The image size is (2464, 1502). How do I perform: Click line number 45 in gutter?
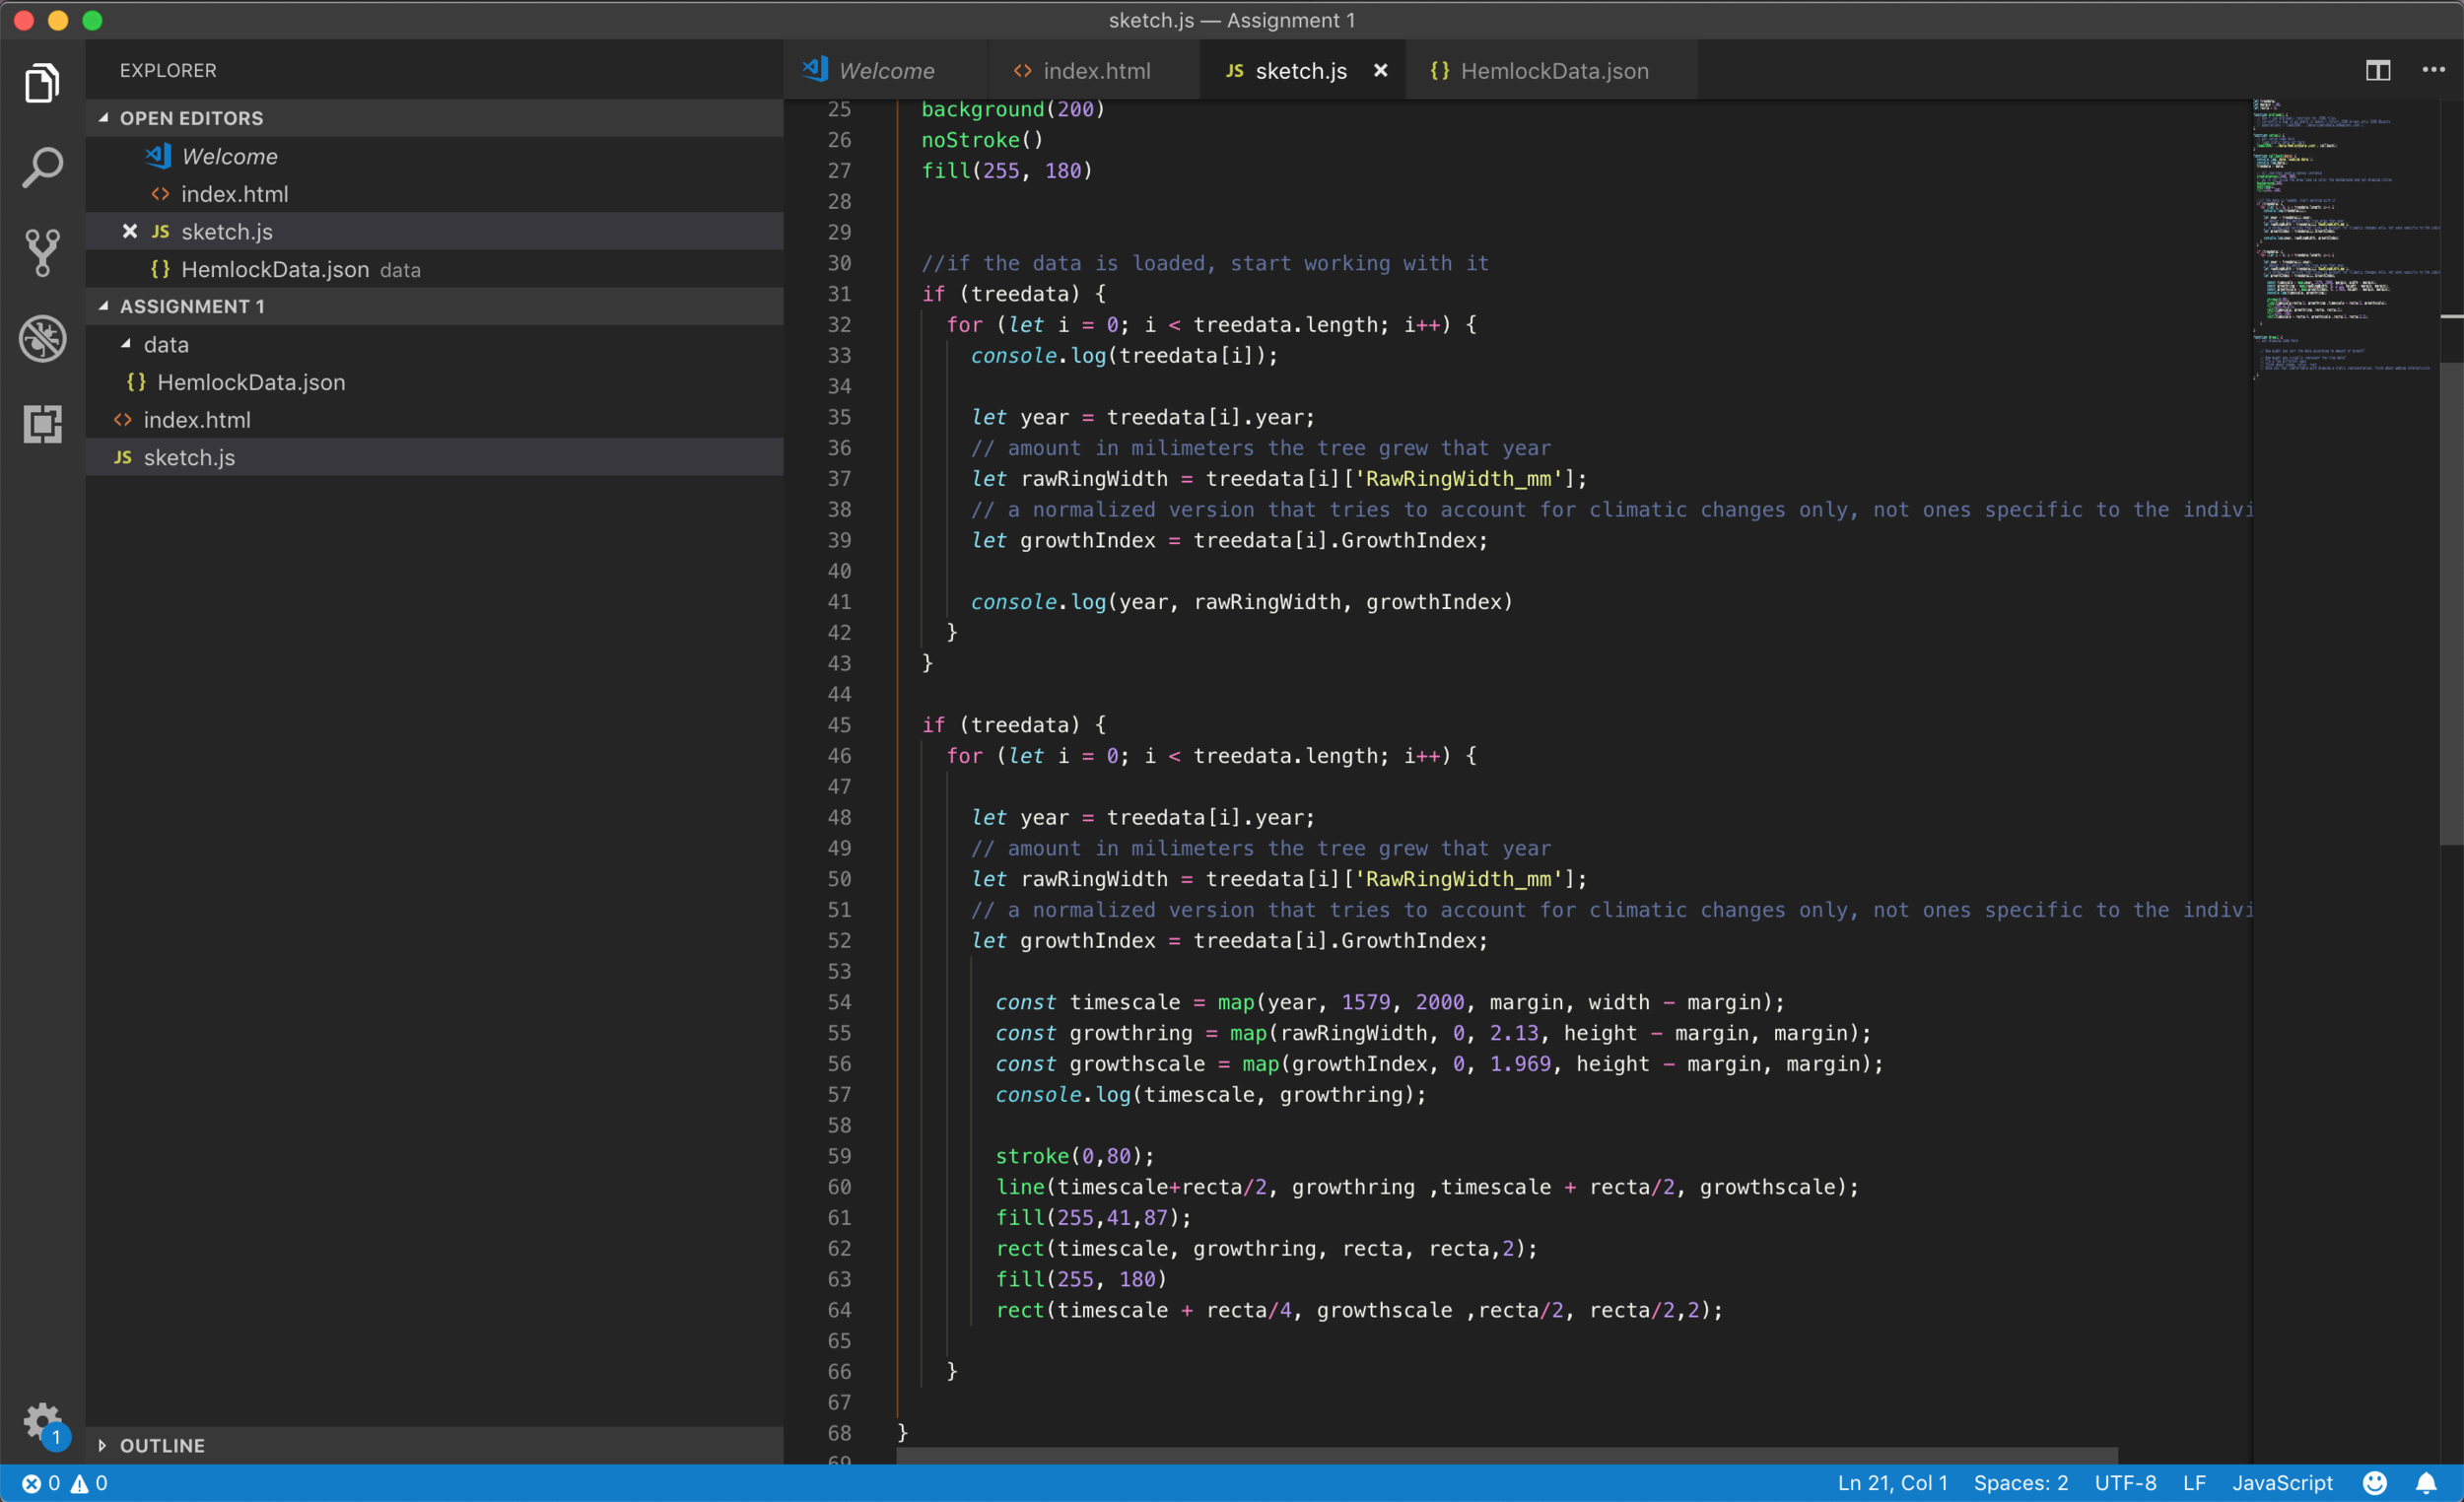tap(839, 725)
